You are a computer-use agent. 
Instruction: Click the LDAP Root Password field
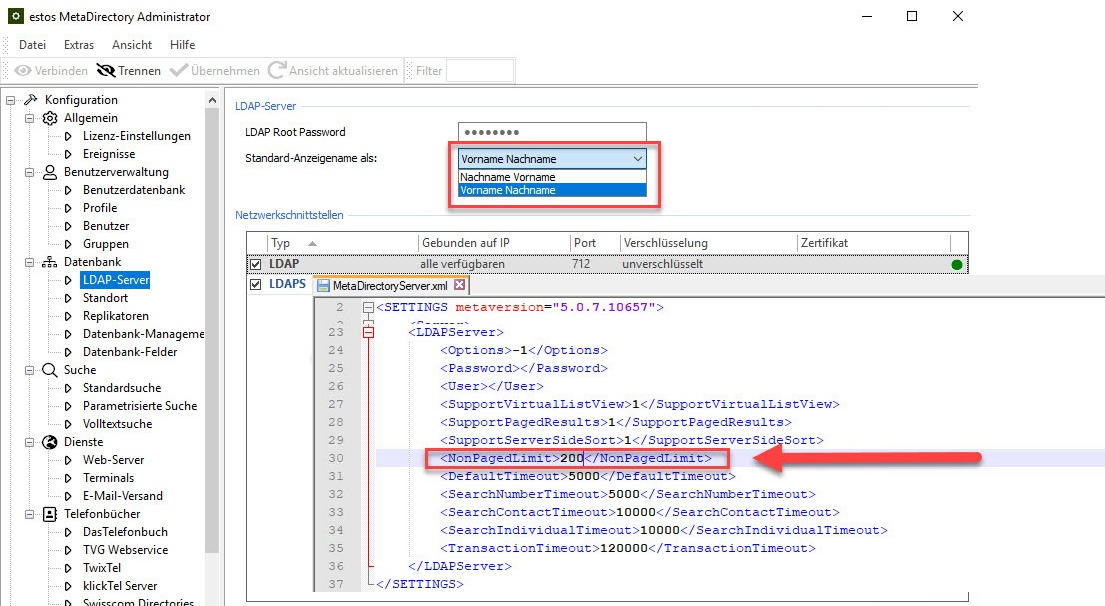pyautogui.click(x=552, y=132)
